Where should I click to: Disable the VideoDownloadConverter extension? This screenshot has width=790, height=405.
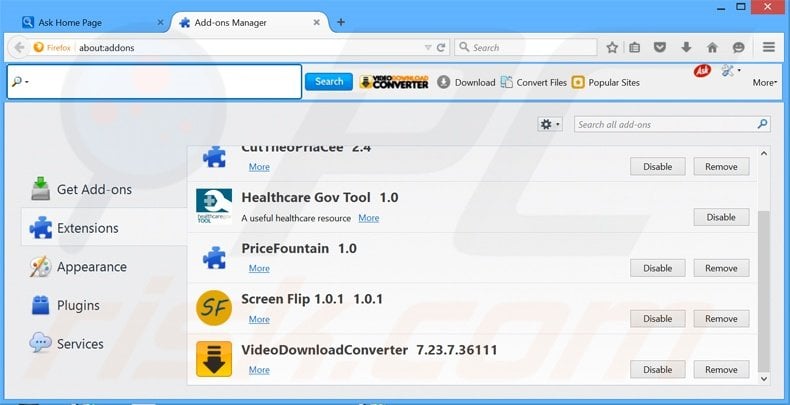(657, 370)
